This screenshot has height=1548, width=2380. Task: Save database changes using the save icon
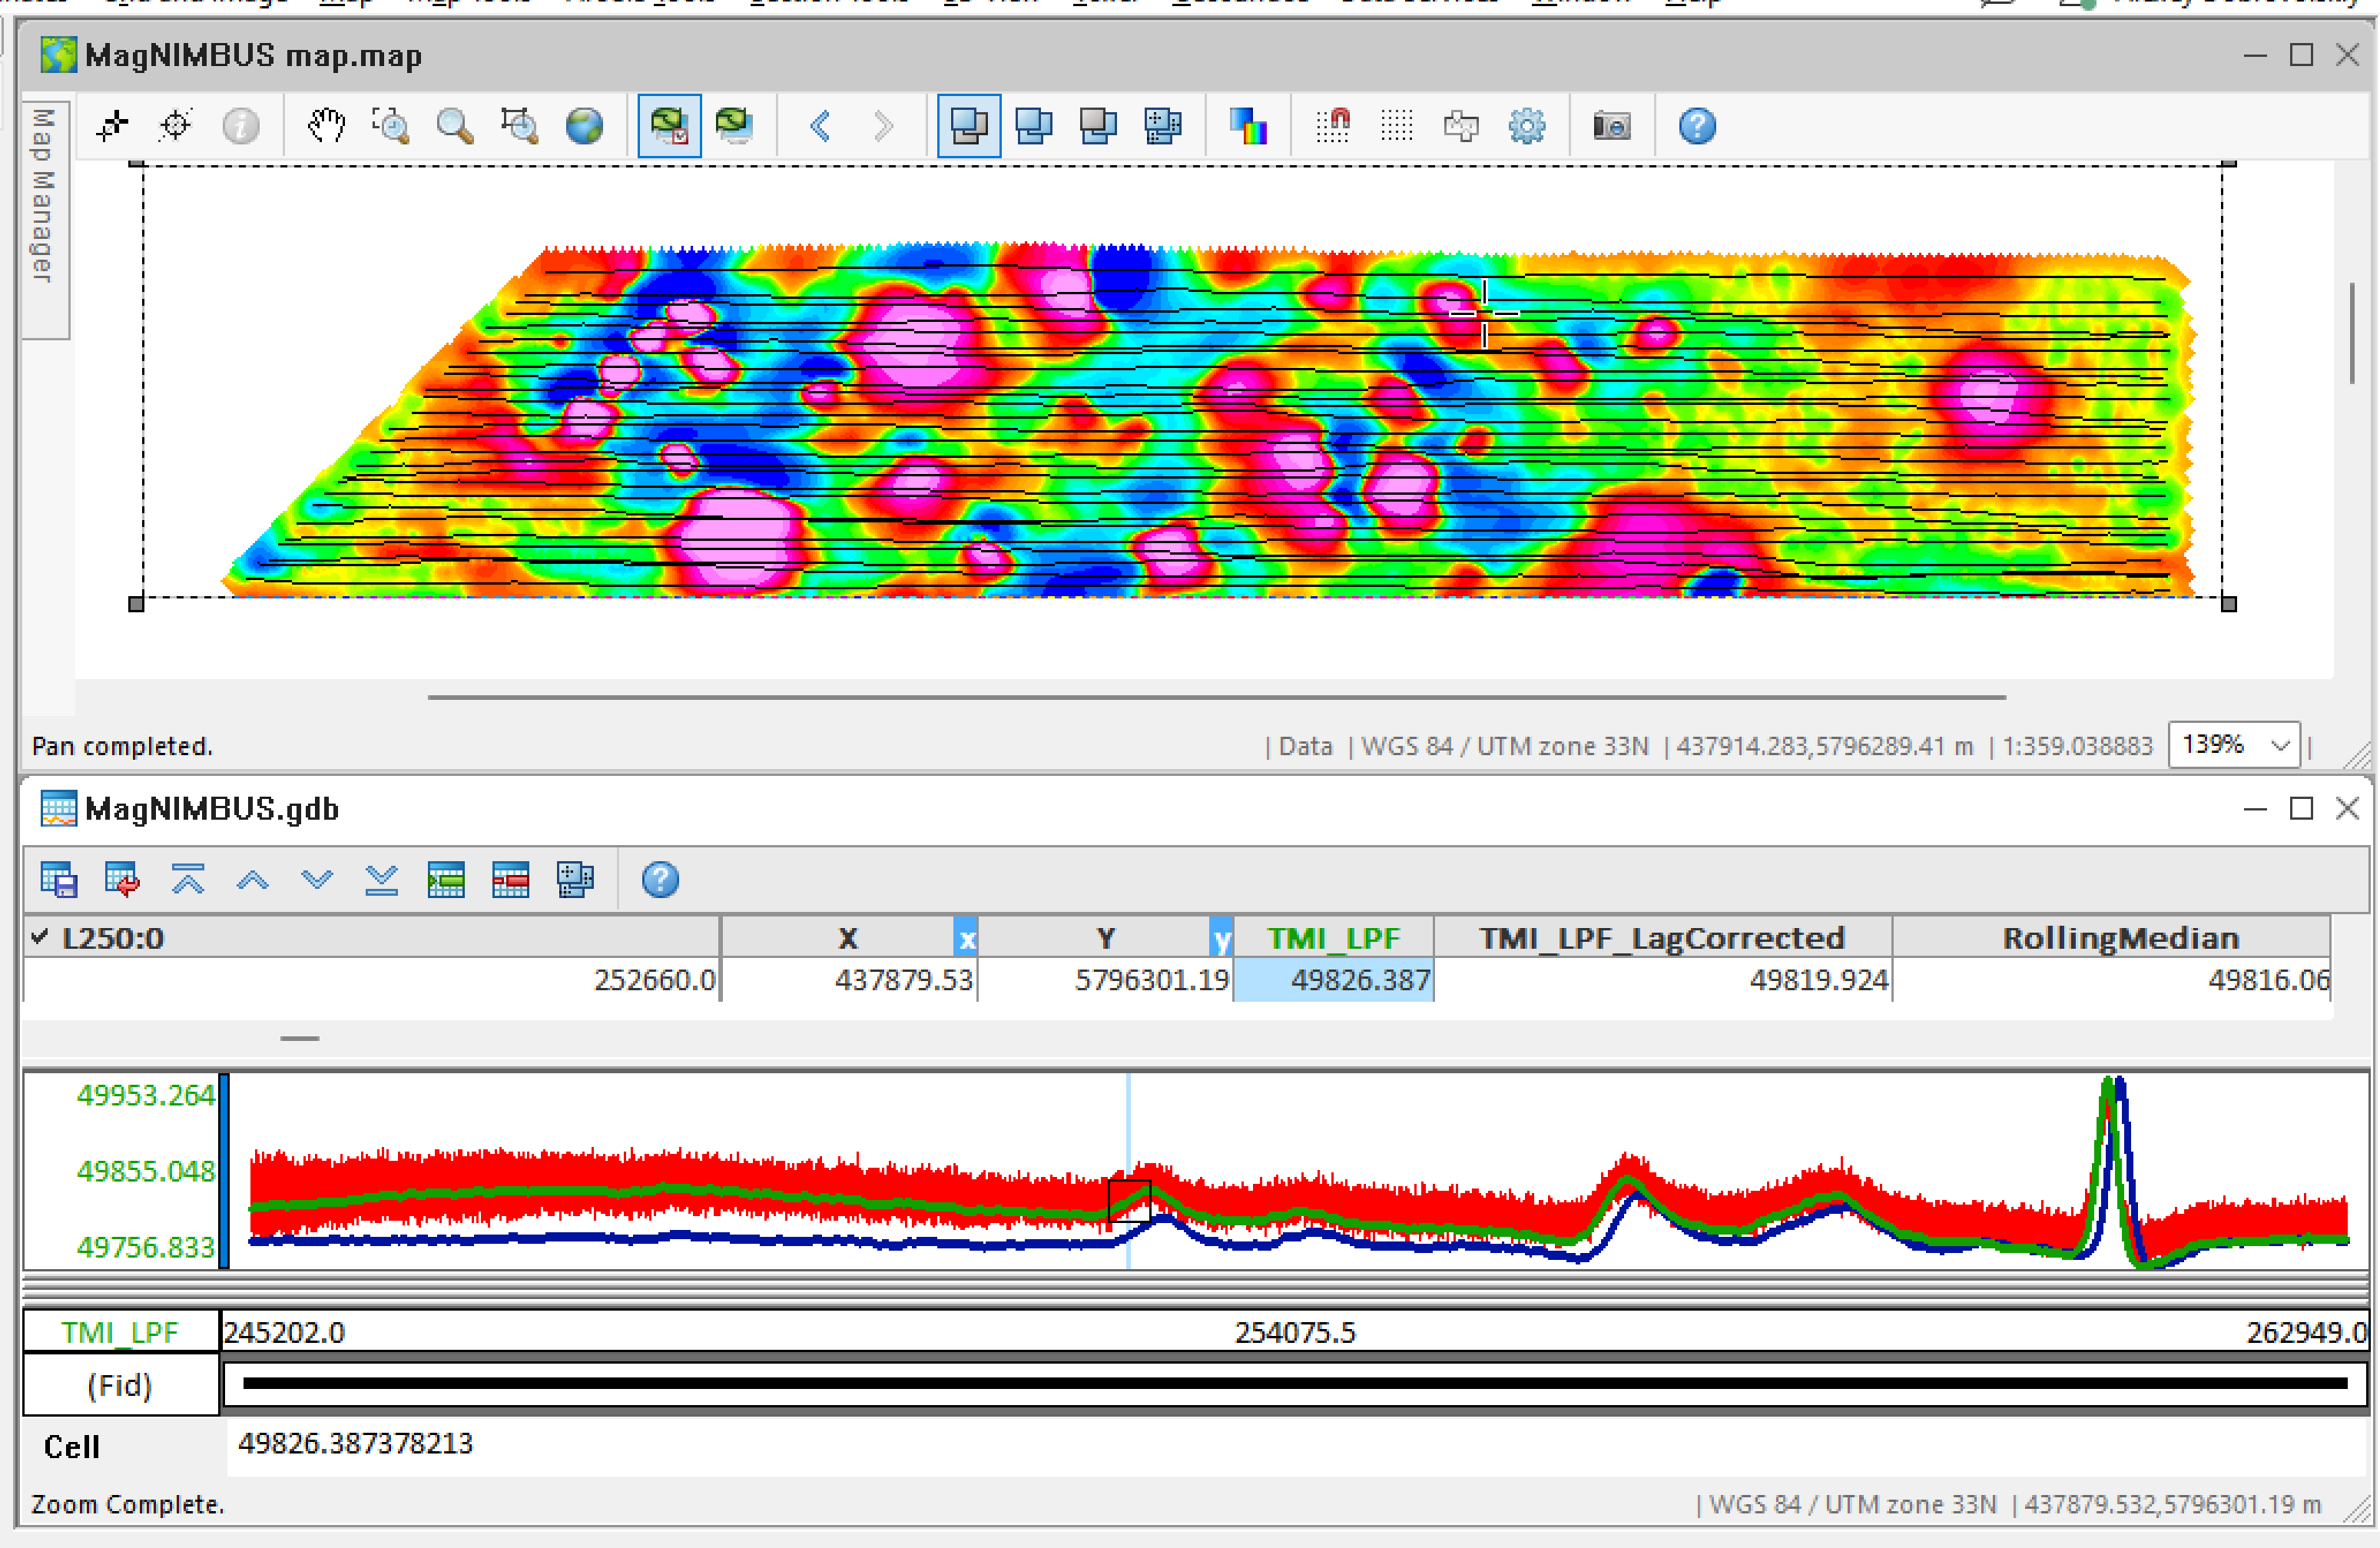pos(58,880)
